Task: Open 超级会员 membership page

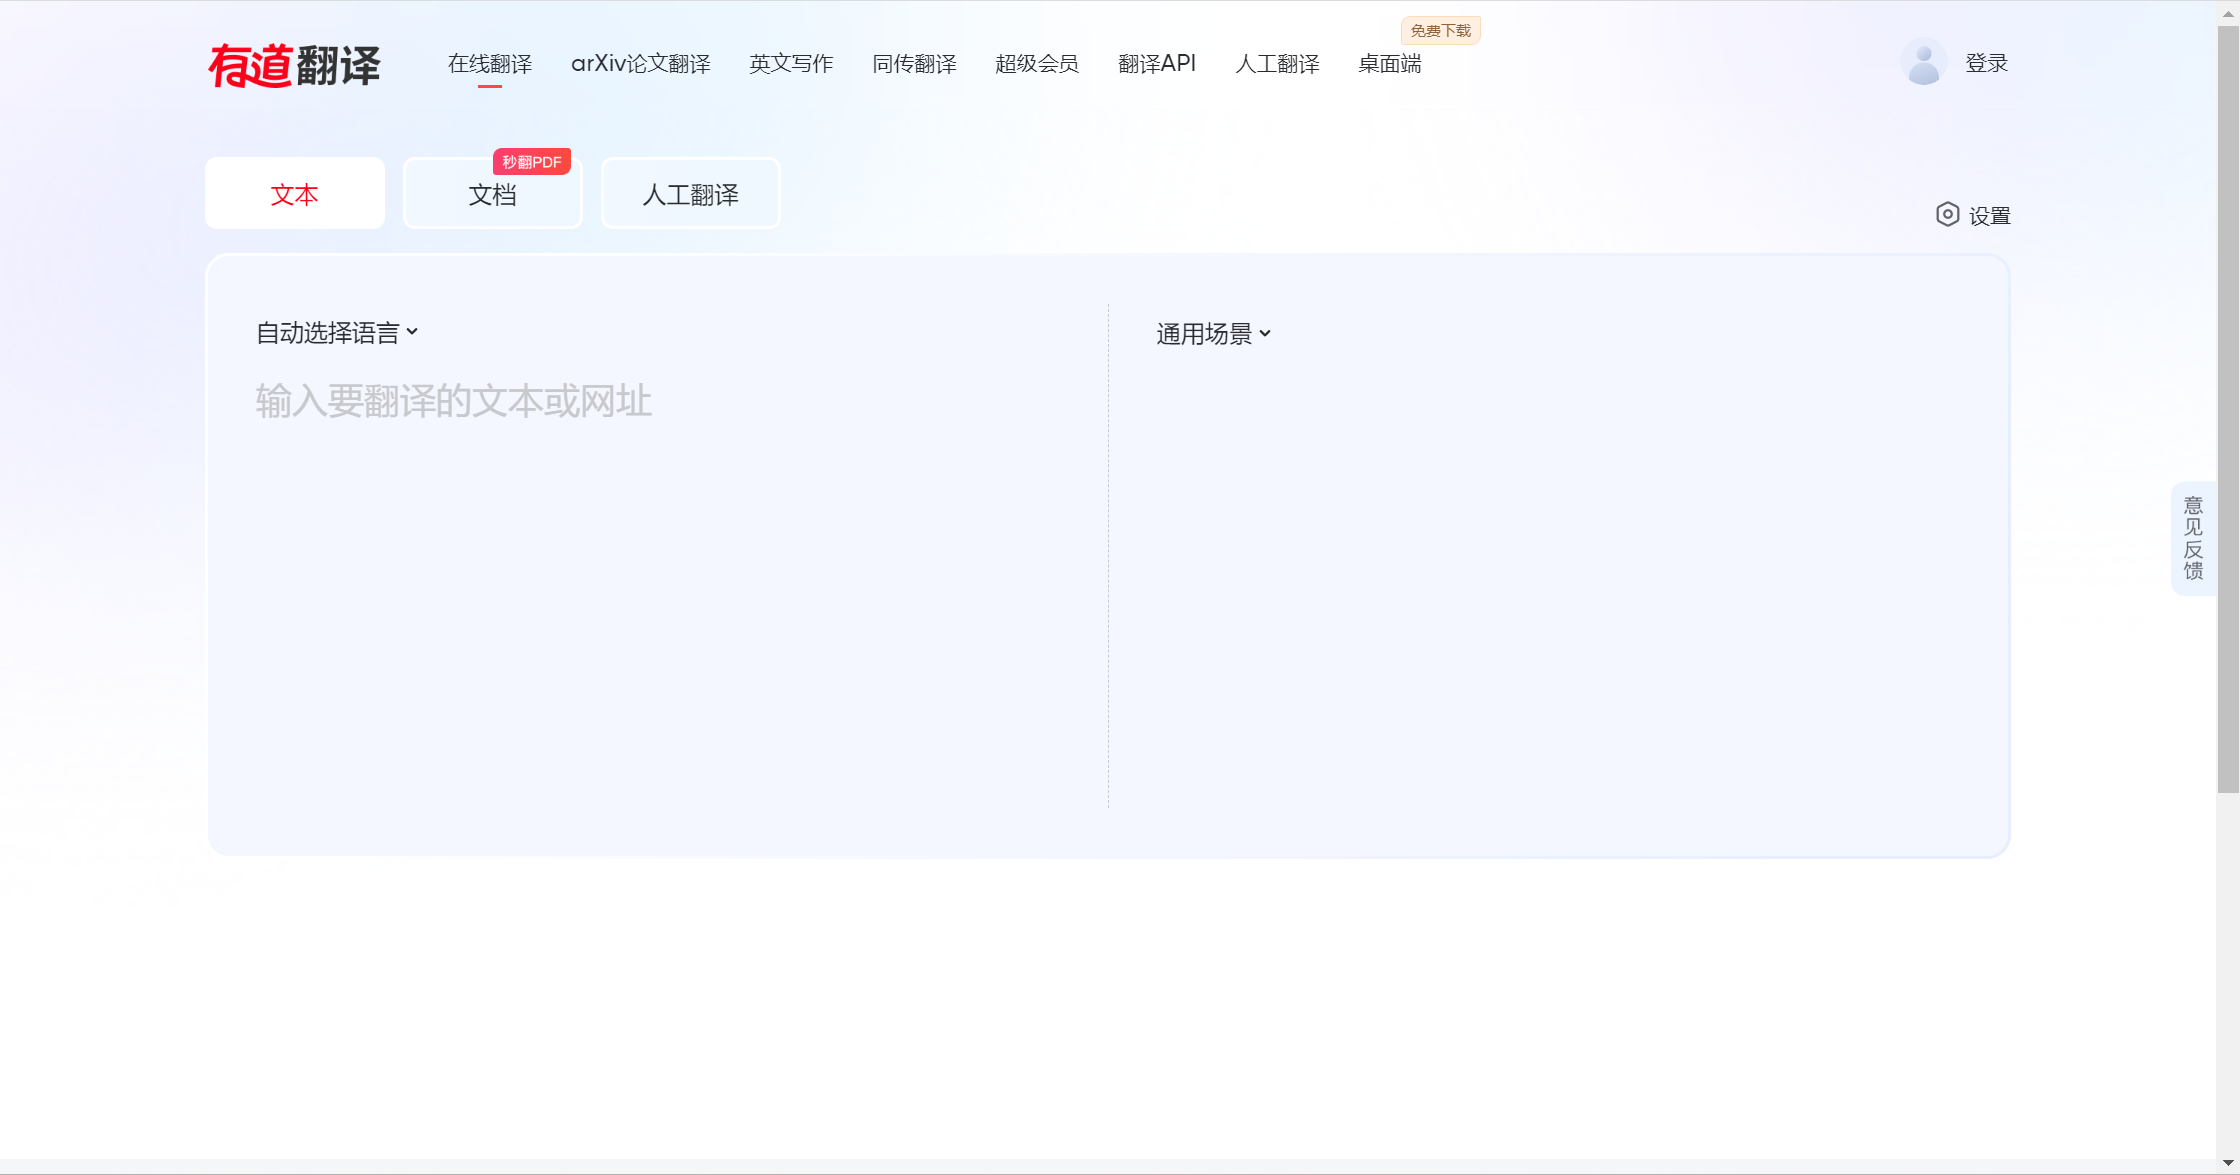Action: (1037, 64)
